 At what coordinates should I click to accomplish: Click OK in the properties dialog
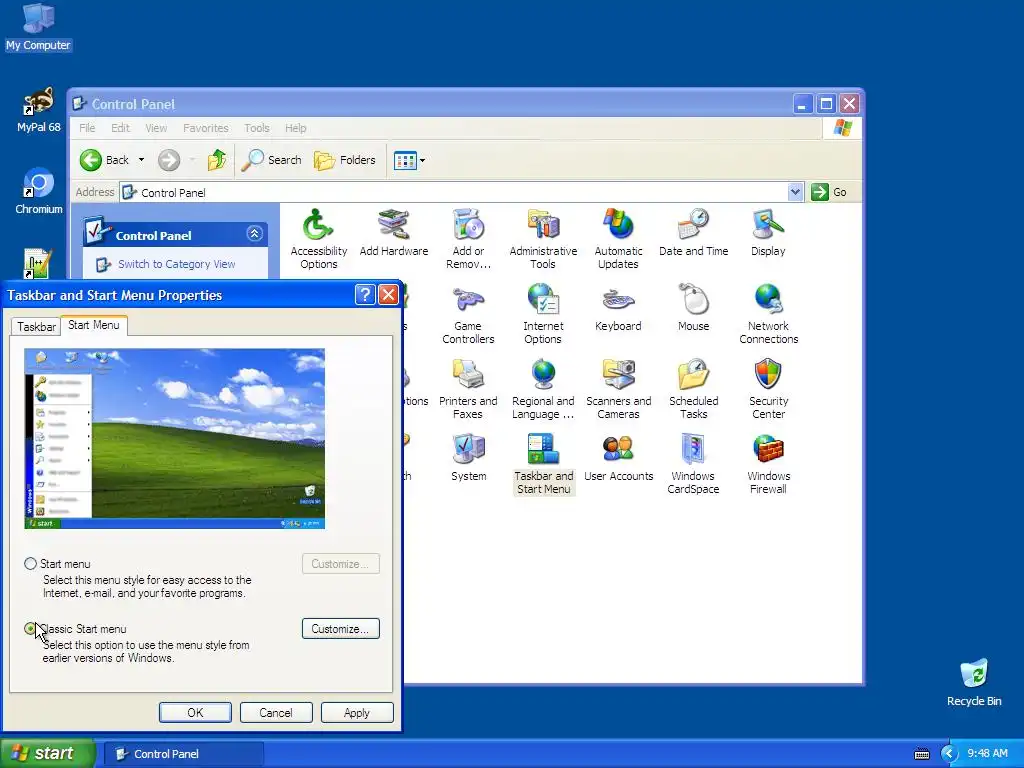(x=195, y=712)
